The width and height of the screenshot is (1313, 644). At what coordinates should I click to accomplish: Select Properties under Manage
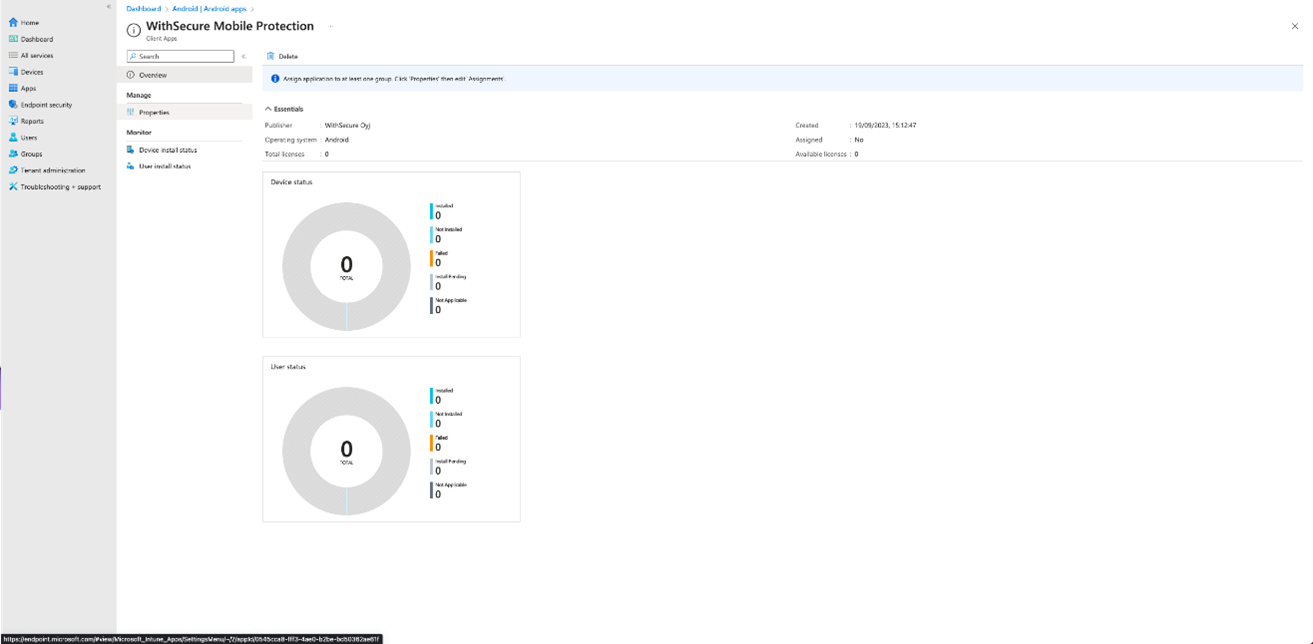(155, 112)
